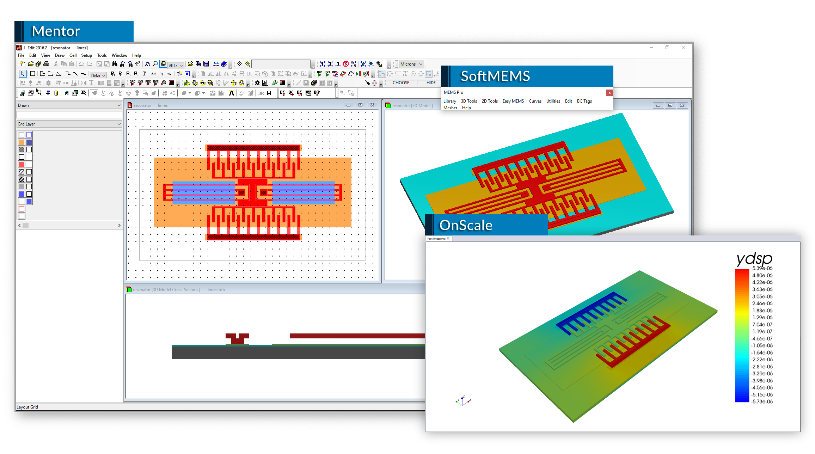Activate the cross-section view window title bar
The width and height of the screenshot is (815, 454).
click(x=275, y=289)
